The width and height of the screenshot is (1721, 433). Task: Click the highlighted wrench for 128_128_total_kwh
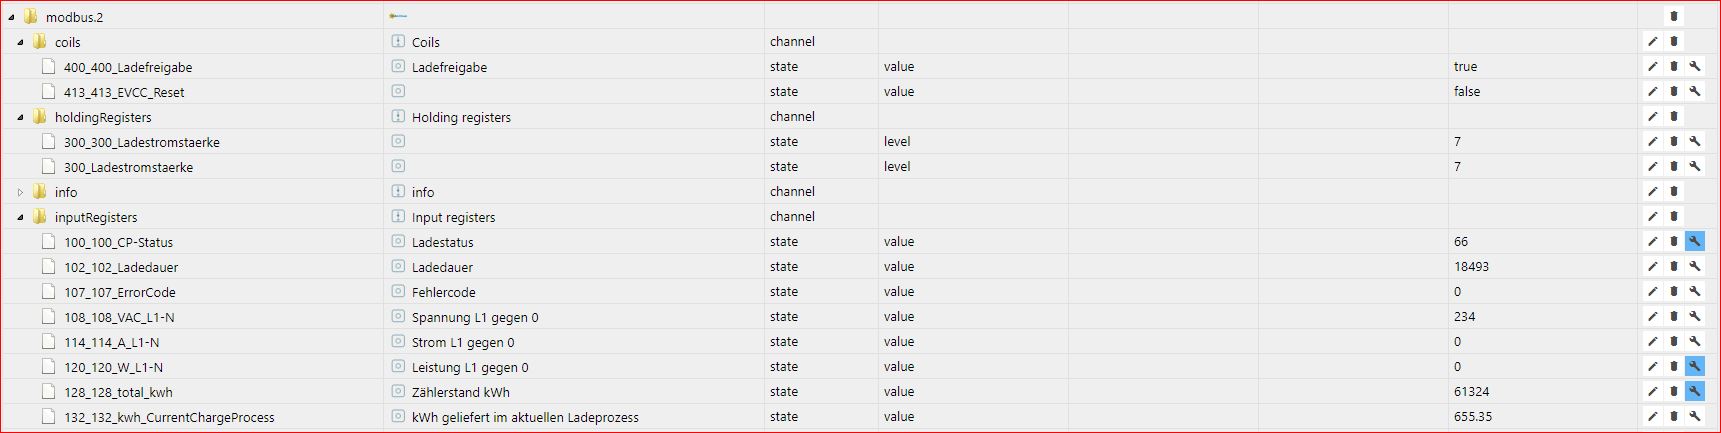coord(1695,392)
